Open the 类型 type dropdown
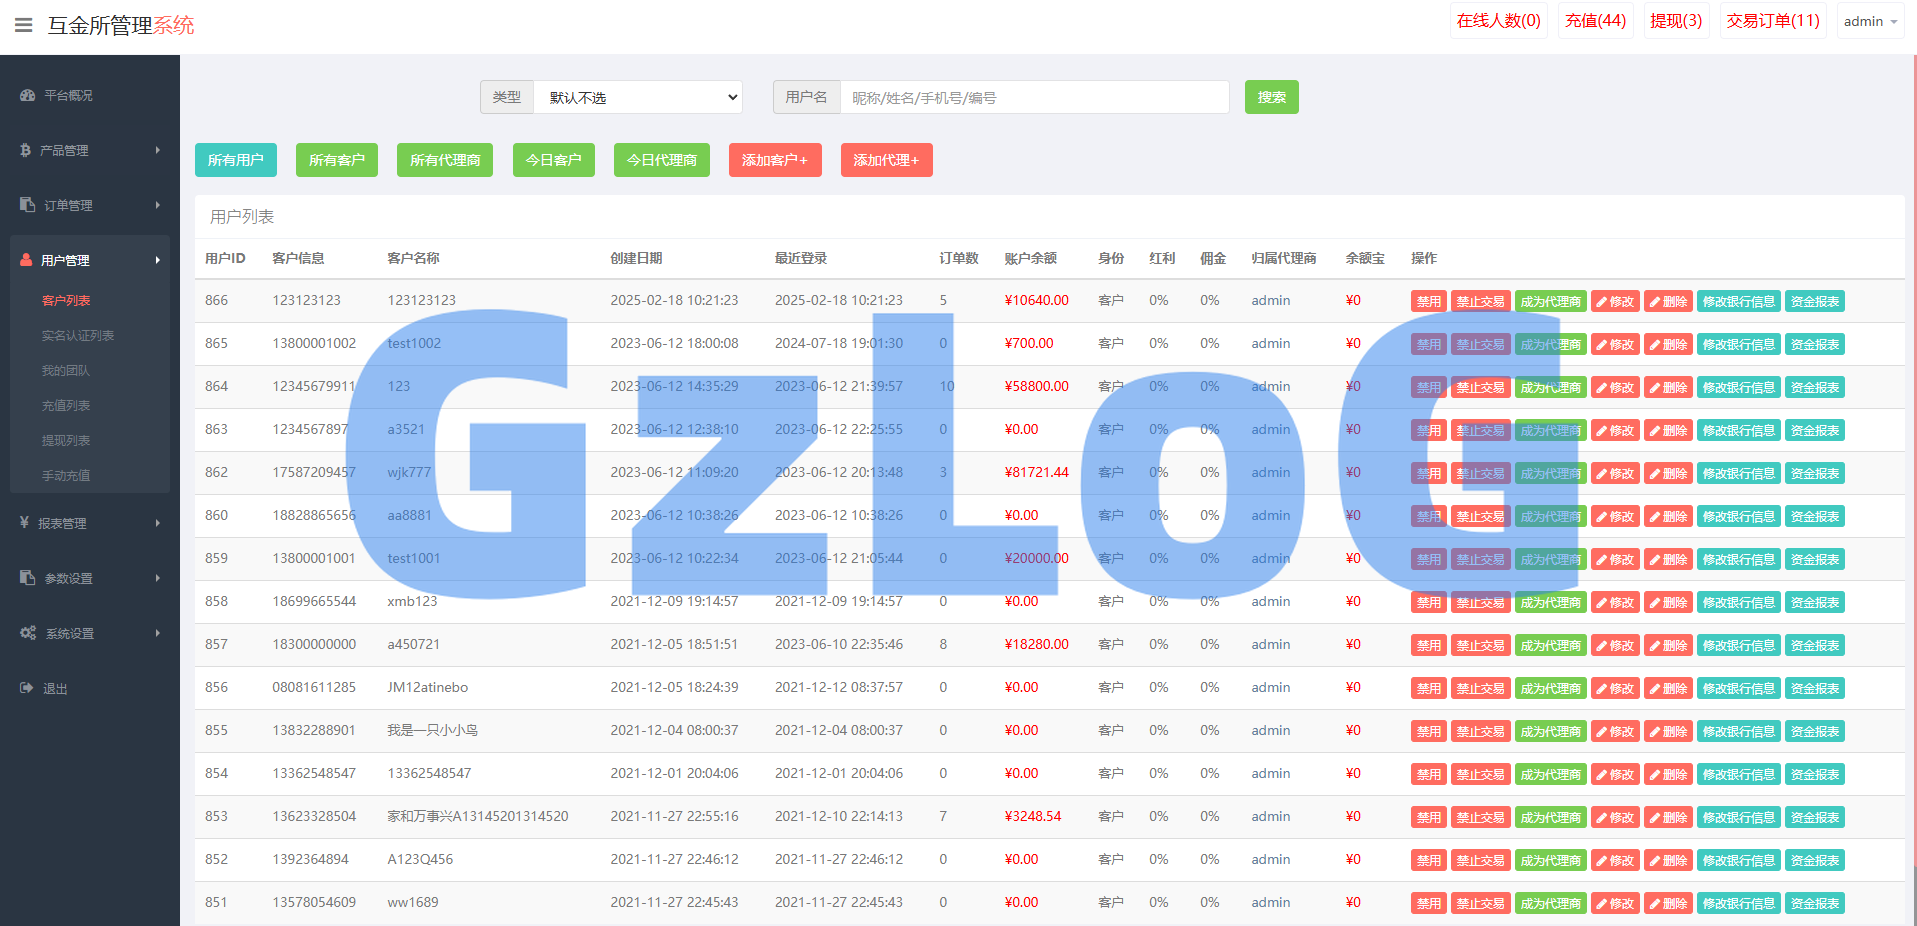Viewport: 1917px width, 926px height. 638,98
